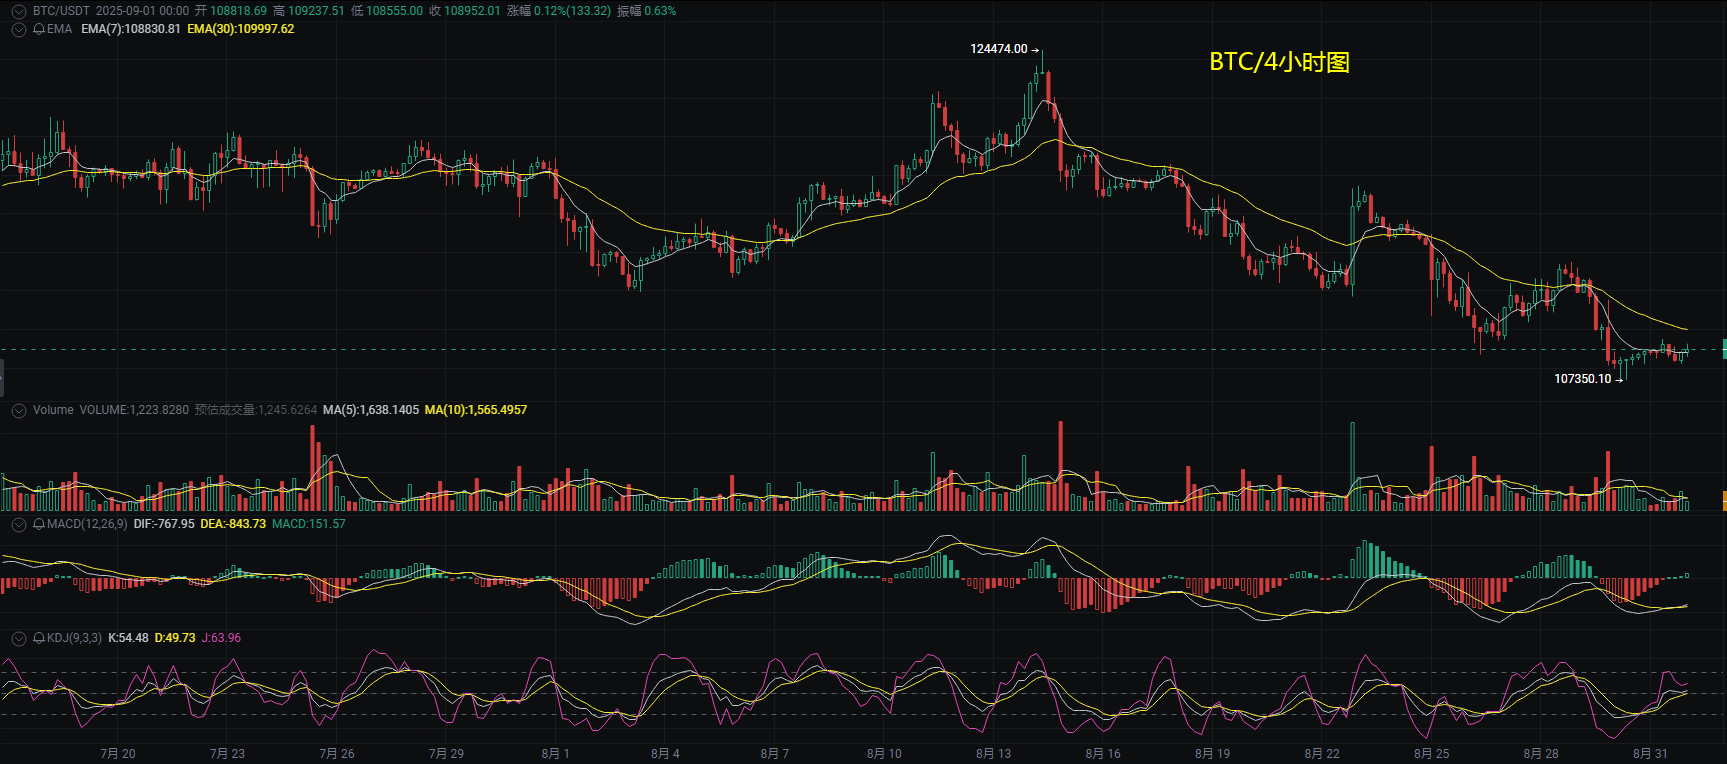Collapse the MACD indicator panel
Screen dimensions: 1727x764
point(18,524)
